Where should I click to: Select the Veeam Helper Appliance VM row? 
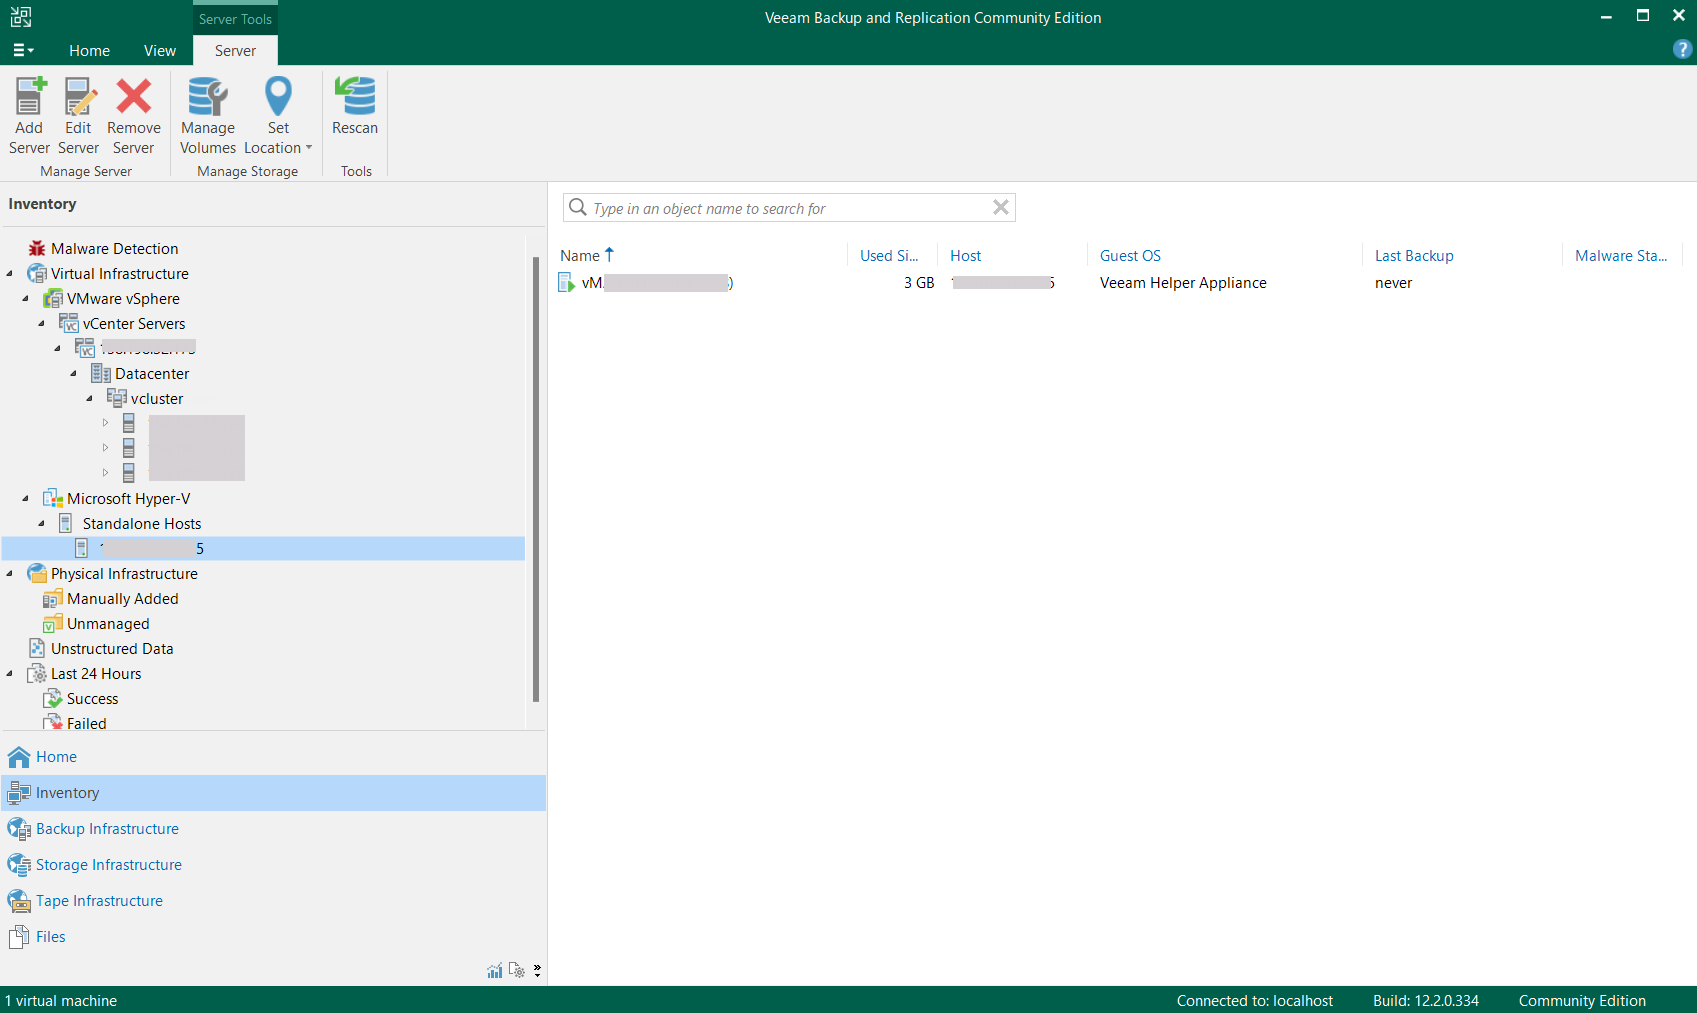[1120, 283]
